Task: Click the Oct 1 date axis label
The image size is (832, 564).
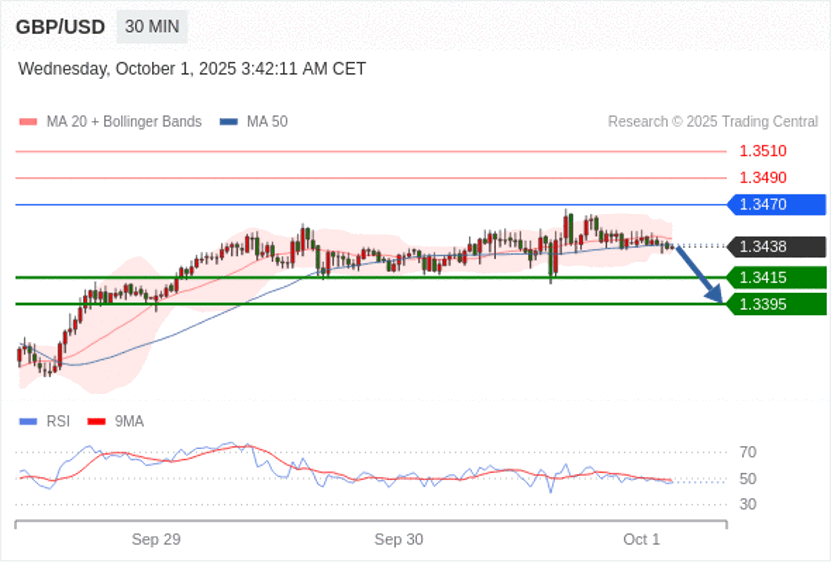Action: (641, 540)
